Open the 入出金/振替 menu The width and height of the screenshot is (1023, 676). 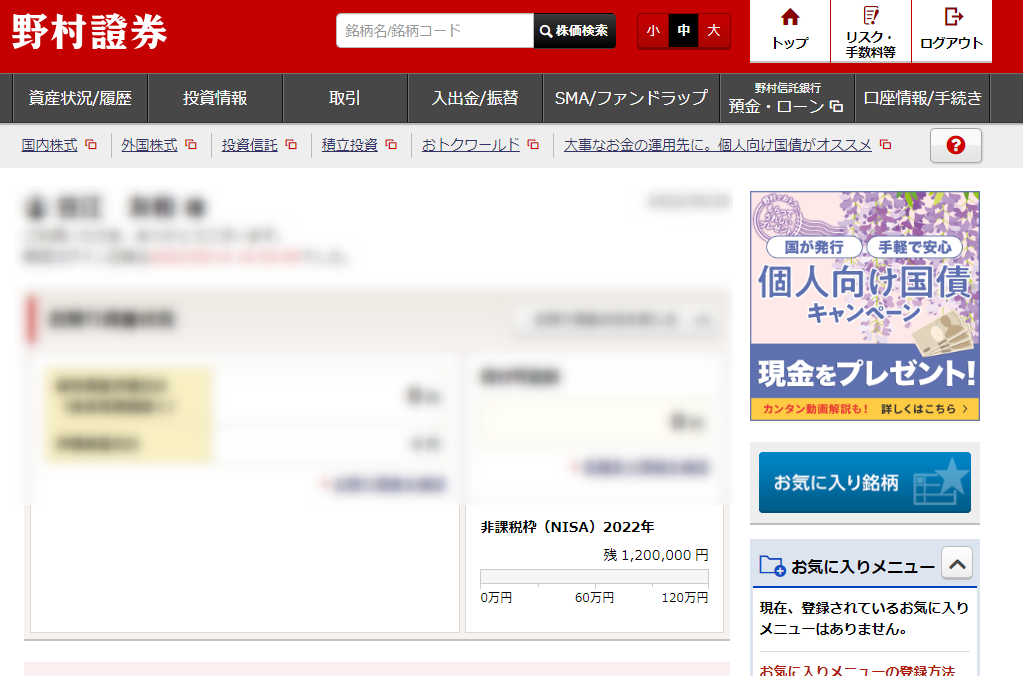pyautogui.click(x=475, y=98)
